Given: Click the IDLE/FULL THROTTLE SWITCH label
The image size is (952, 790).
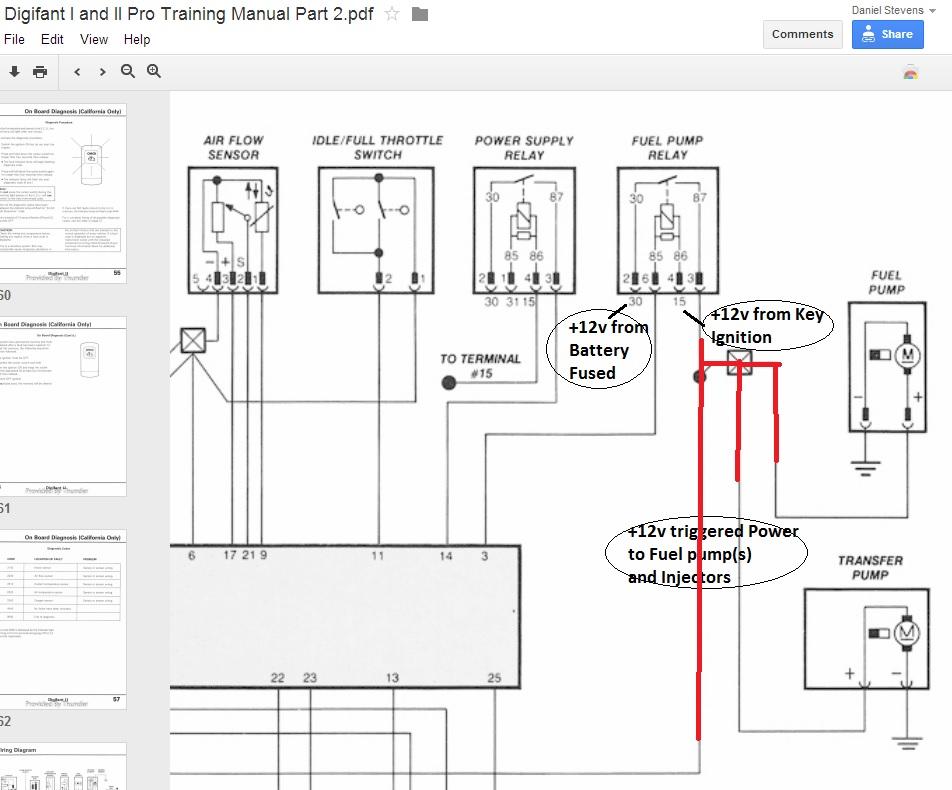Looking at the screenshot, I should [378, 148].
